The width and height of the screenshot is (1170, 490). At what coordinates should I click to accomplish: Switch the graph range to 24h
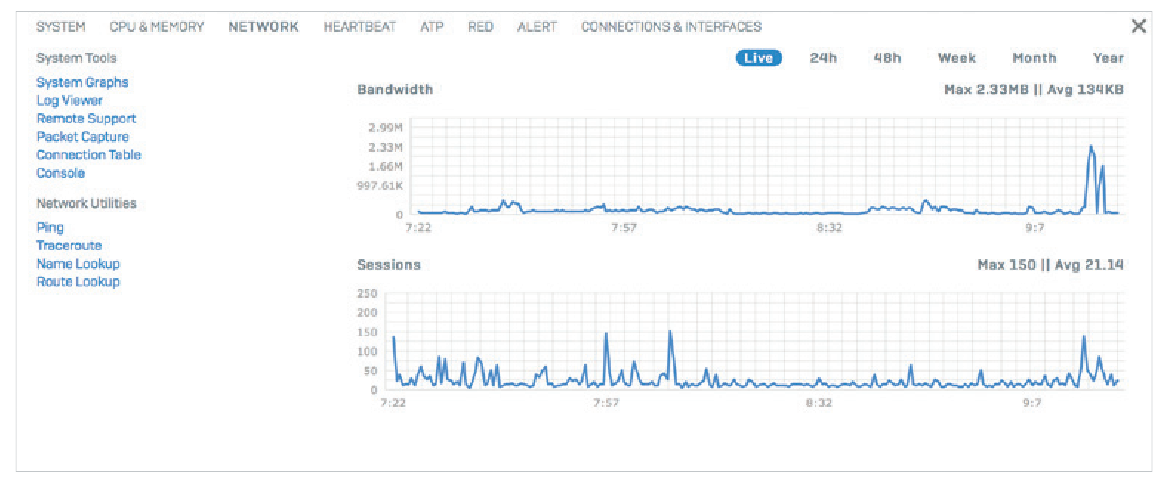[823, 58]
